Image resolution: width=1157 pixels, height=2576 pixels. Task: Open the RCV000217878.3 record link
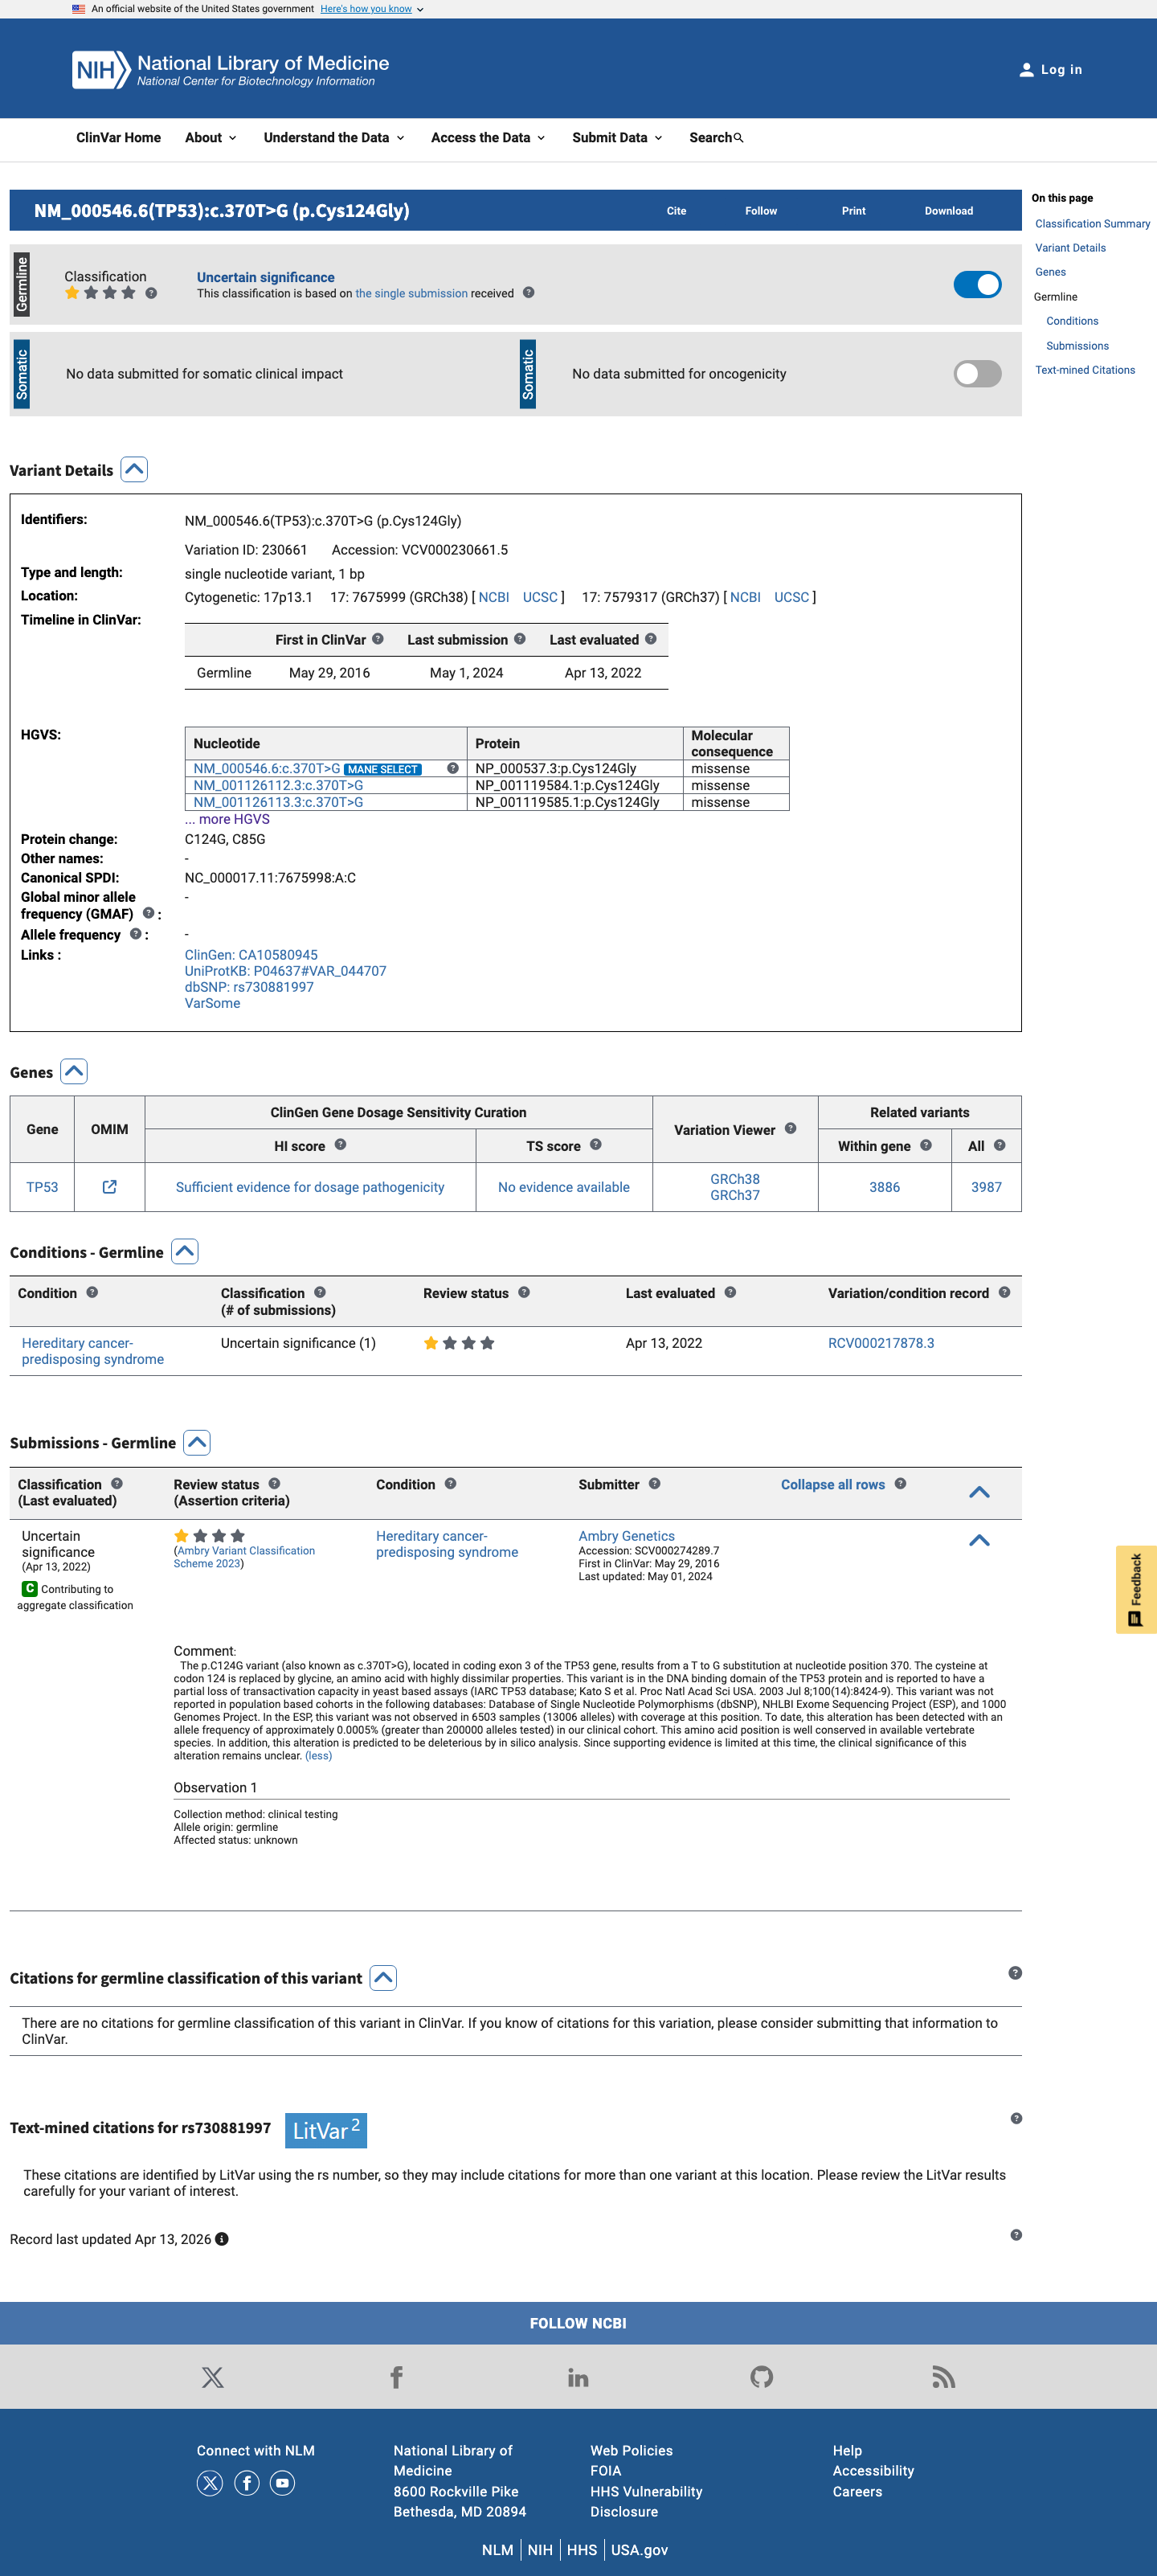coord(881,1343)
